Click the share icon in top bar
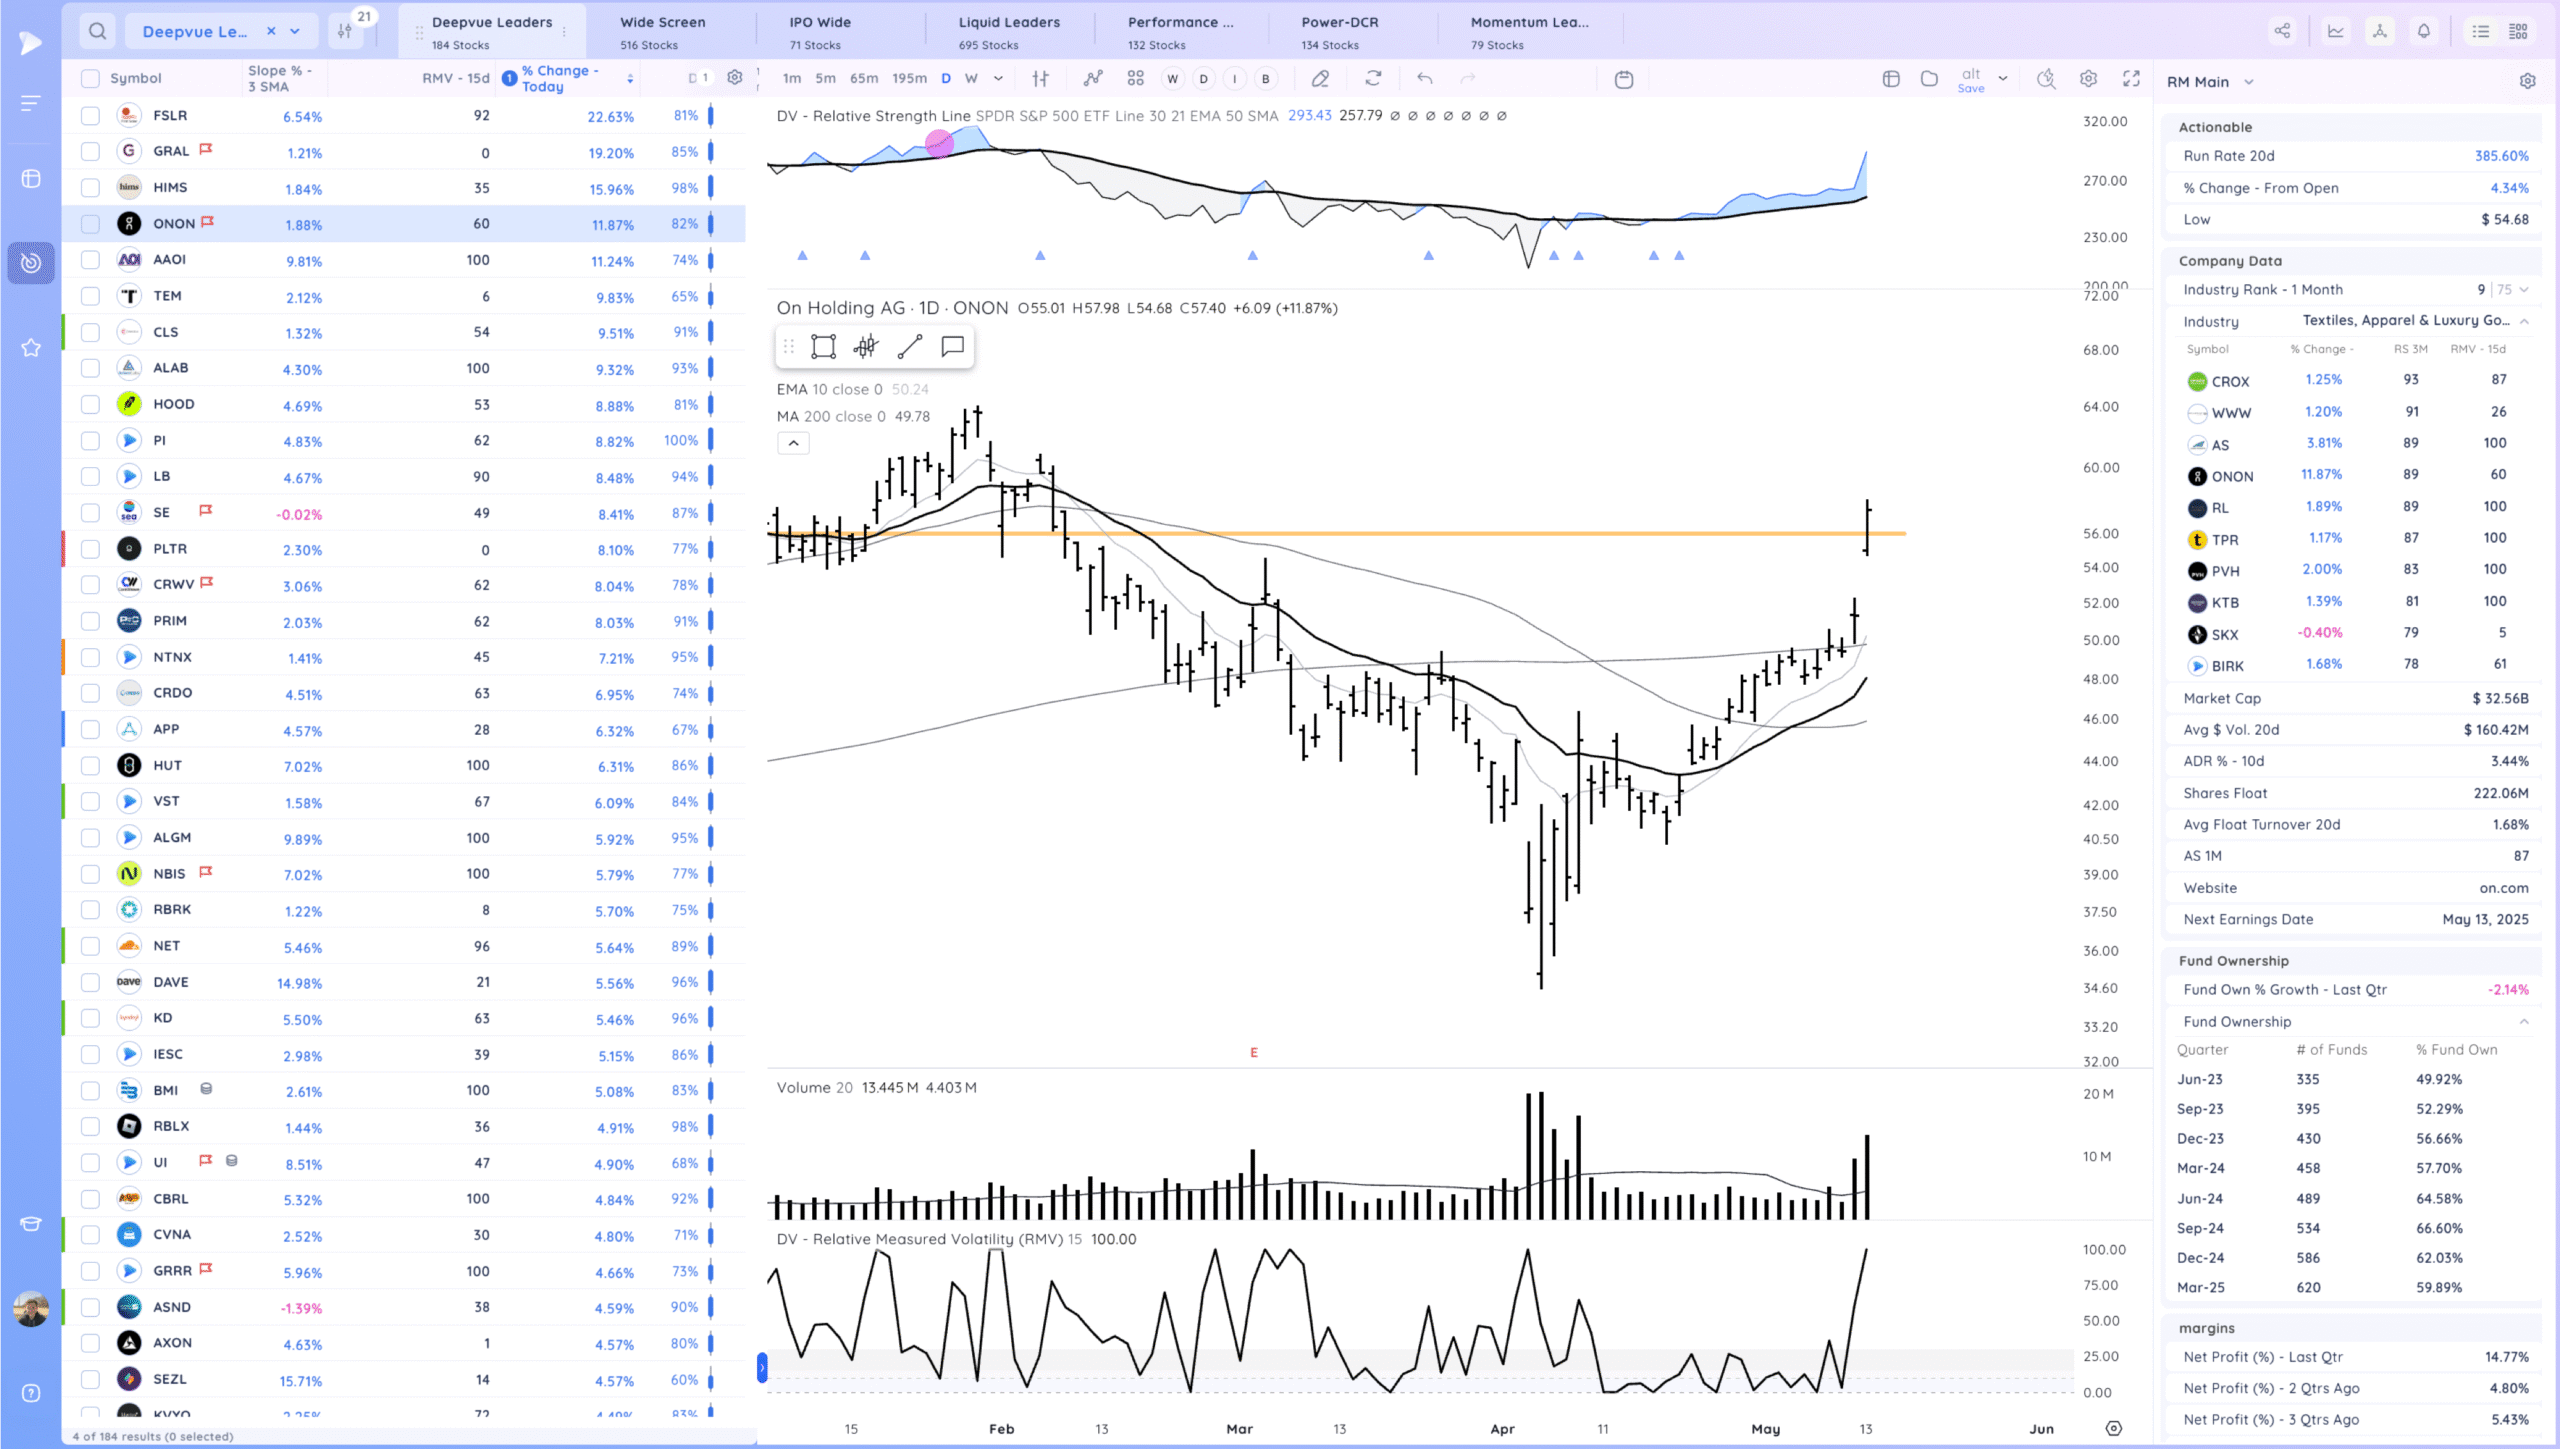 click(2282, 31)
